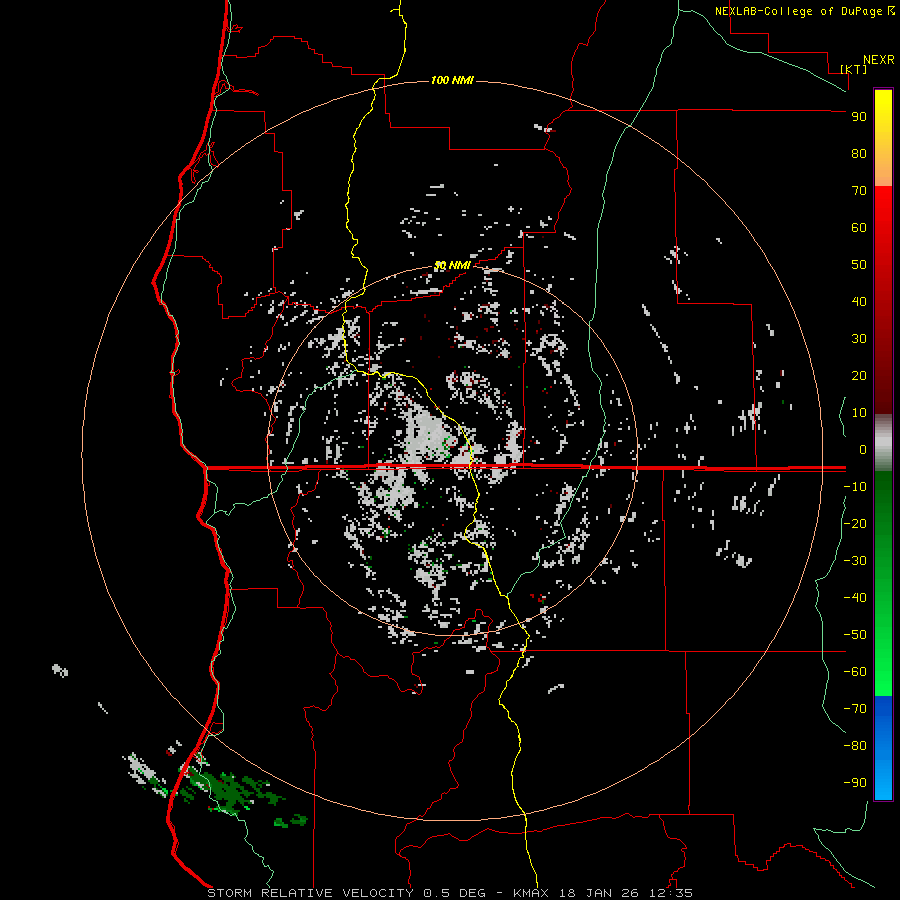Viewport: 900px width, 900px height.
Task: Click the -30 value on velocity scale
Action: 855,561
